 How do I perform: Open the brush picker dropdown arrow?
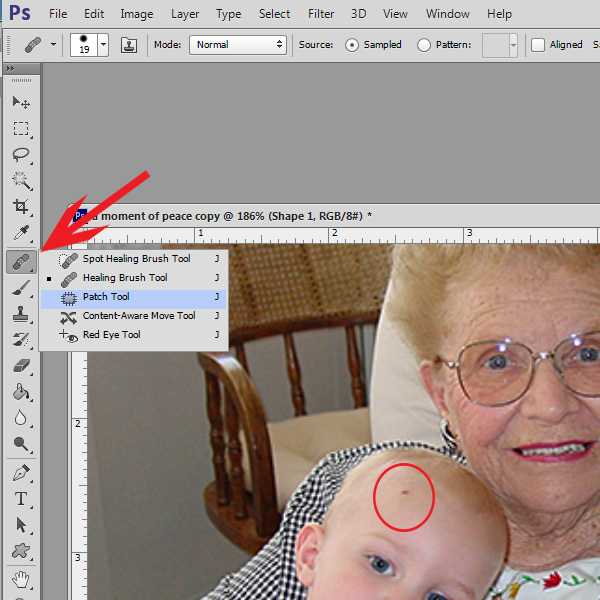(103, 45)
